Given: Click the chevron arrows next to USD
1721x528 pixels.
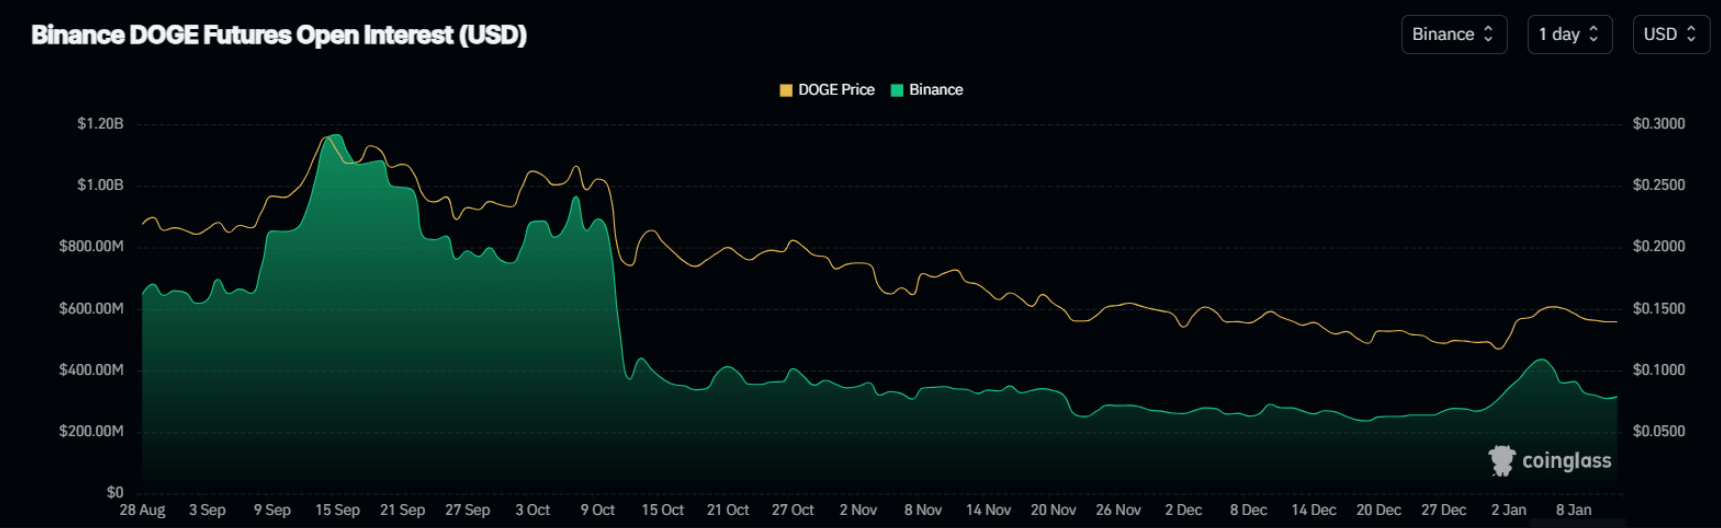Looking at the screenshot, I should coord(1691,34).
